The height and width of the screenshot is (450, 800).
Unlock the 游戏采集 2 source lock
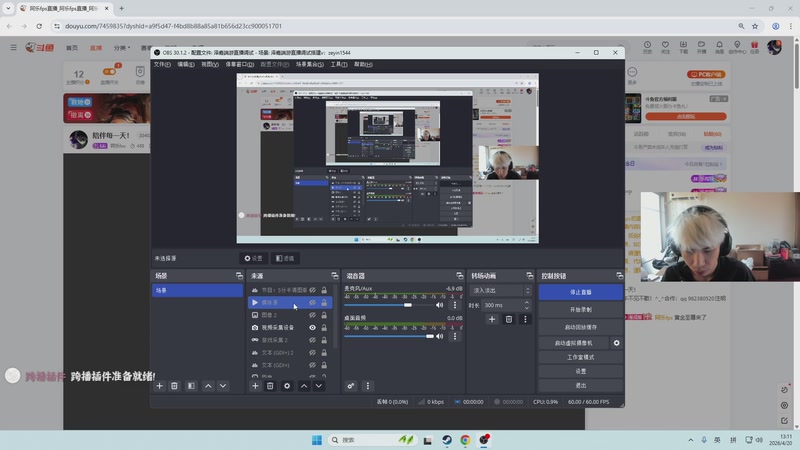(324, 340)
